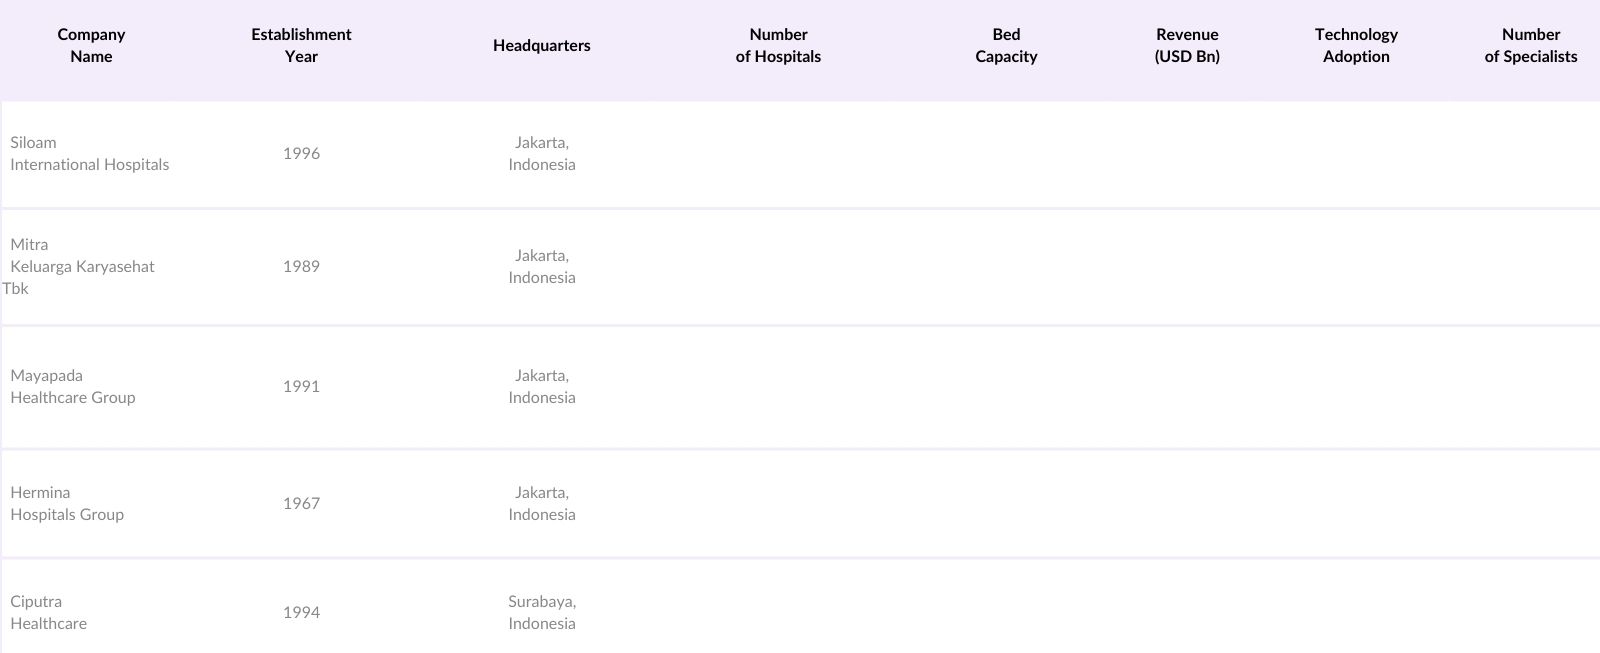Click Siloam's Jakarta, Indonesia headquarters cell
Screen dimensions: 1600x653
coord(541,154)
